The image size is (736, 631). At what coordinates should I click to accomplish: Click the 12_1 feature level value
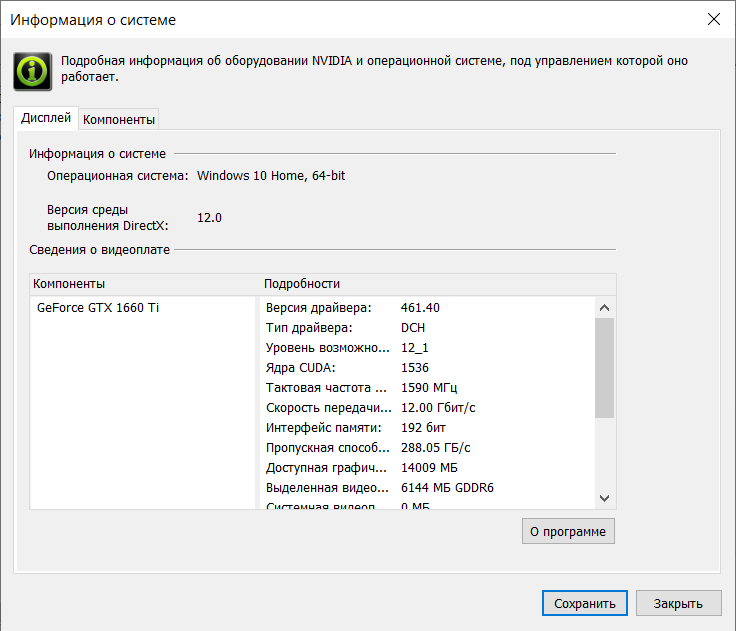coord(414,348)
